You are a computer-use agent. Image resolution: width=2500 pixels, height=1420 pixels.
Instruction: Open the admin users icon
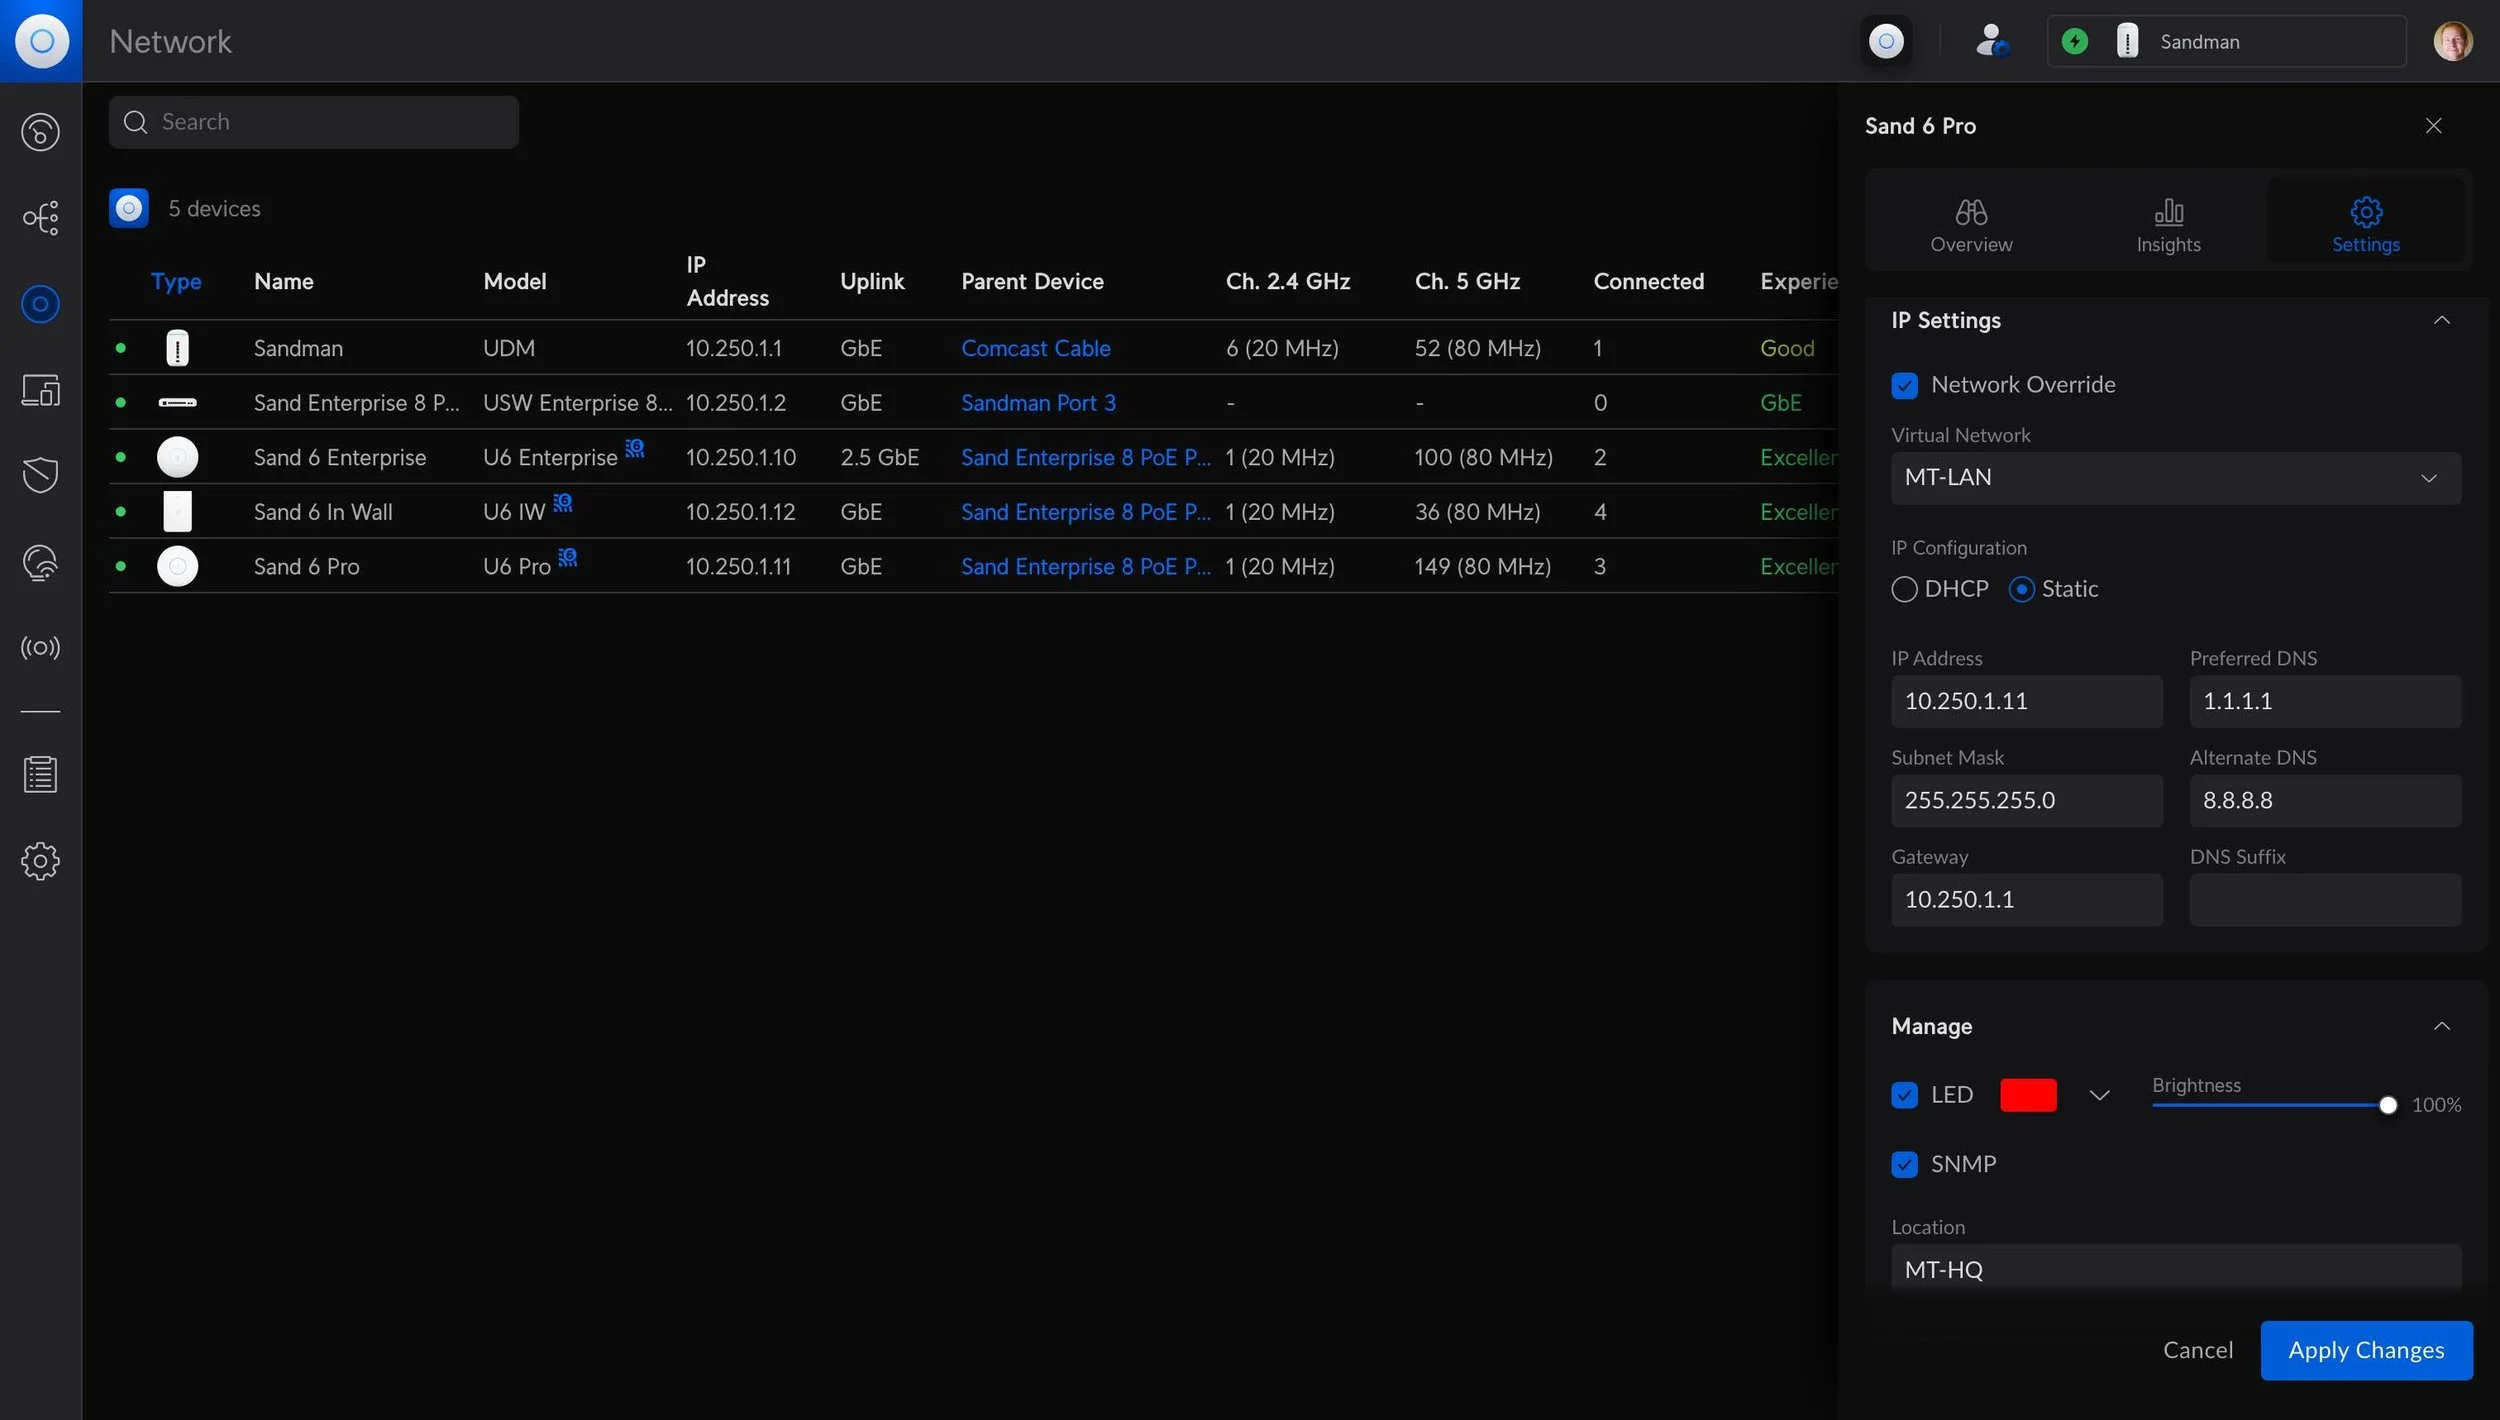pos(1992,41)
